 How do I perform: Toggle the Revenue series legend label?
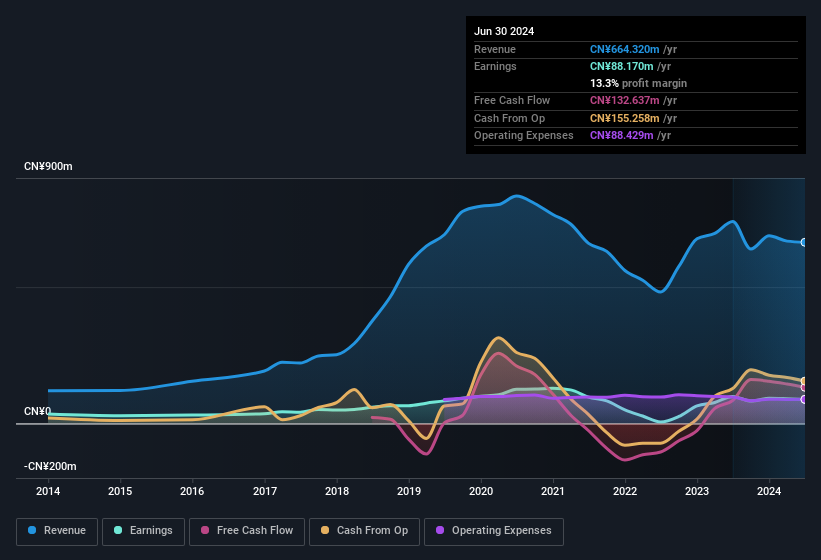65,531
